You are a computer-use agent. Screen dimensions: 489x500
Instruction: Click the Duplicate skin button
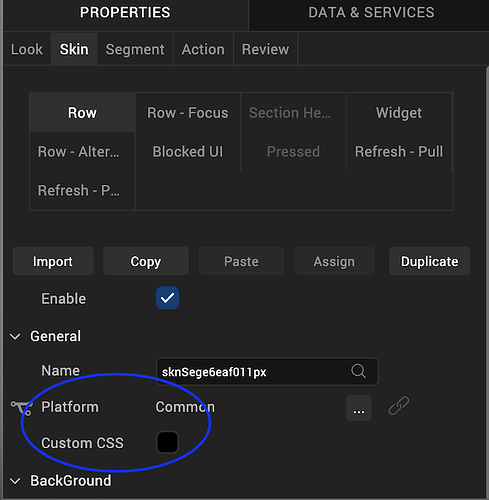pyautogui.click(x=429, y=261)
